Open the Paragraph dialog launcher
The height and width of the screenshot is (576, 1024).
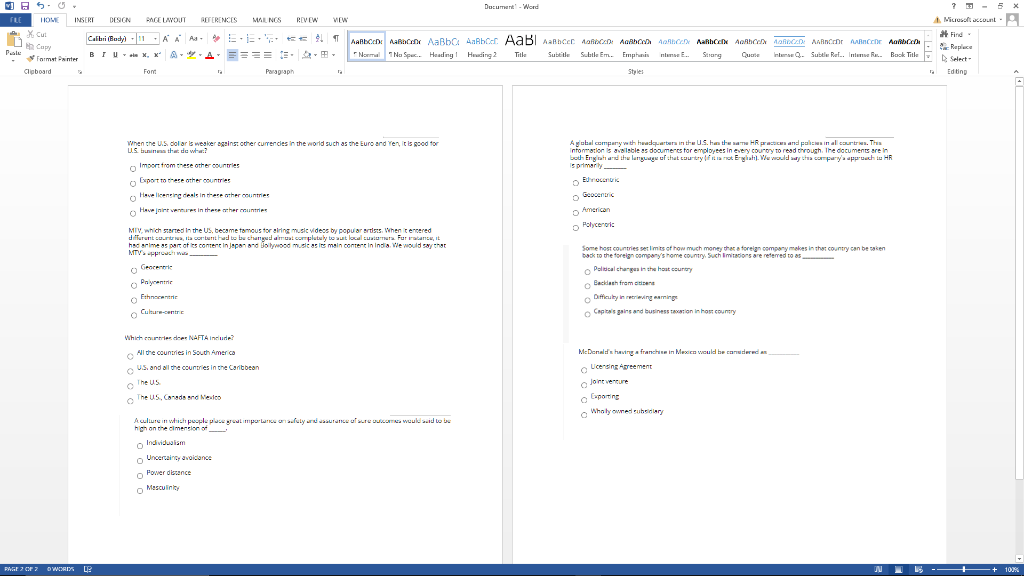click(340, 72)
